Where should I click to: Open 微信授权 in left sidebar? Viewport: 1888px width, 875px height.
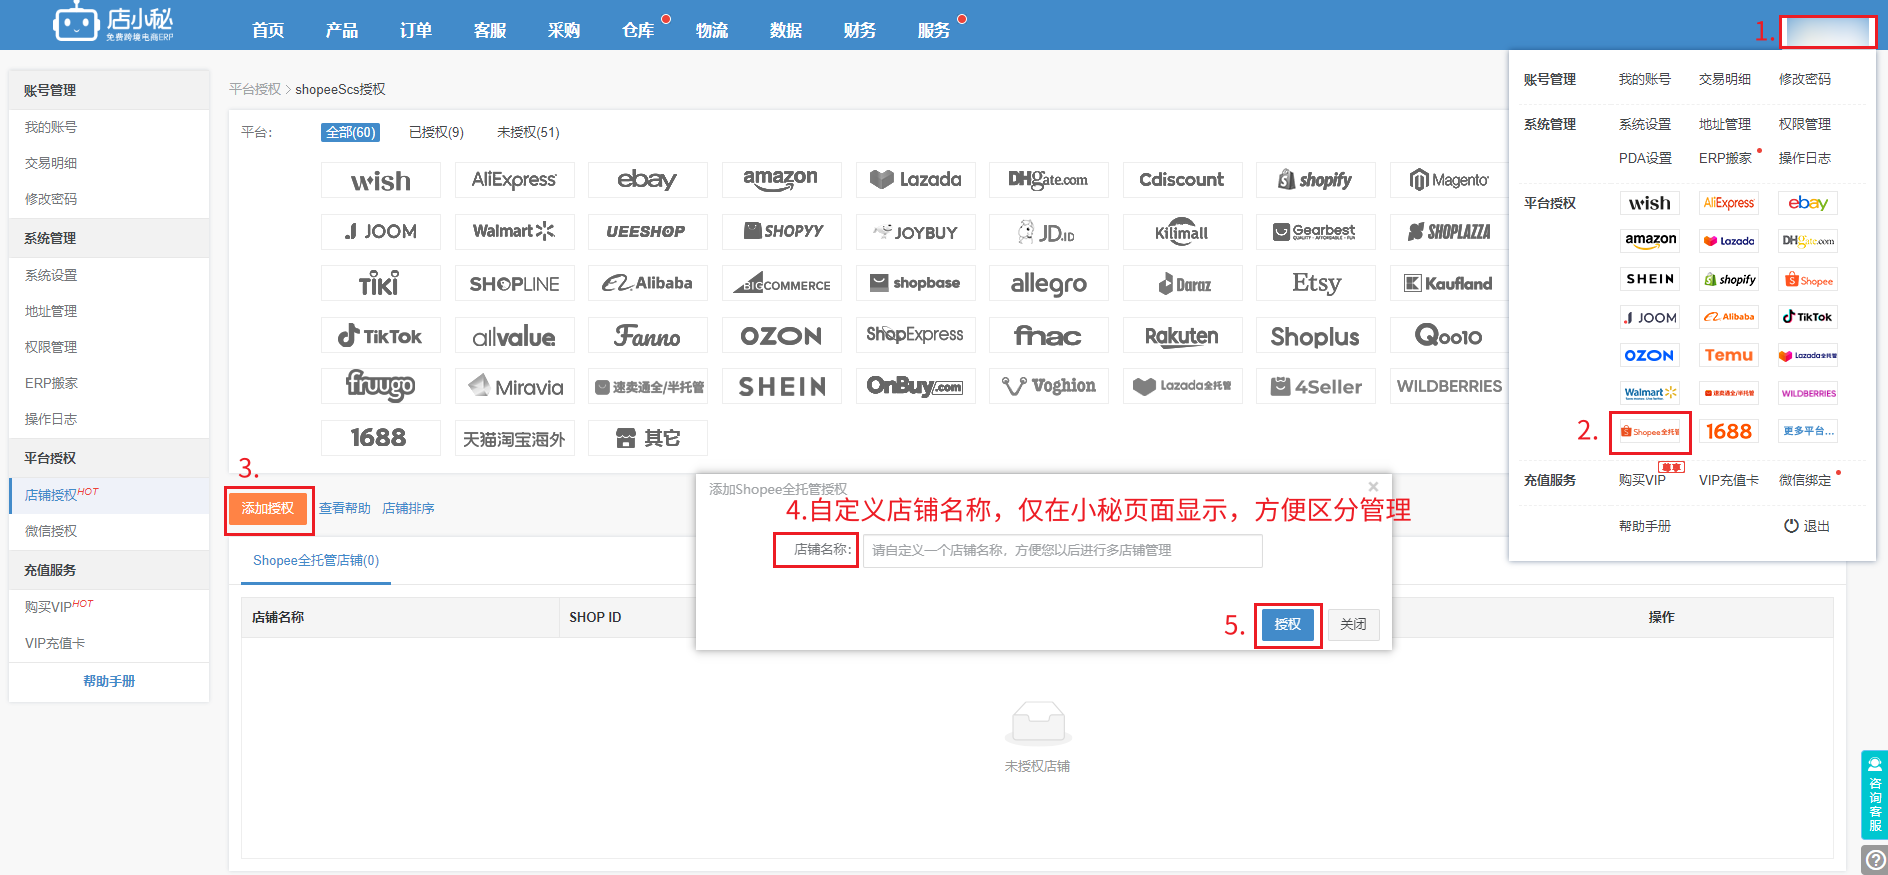click(x=51, y=531)
